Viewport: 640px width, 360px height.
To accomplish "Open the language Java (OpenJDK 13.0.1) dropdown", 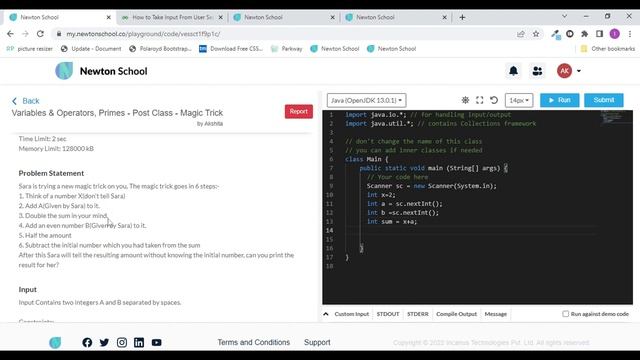I will pyautogui.click(x=366, y=100).
